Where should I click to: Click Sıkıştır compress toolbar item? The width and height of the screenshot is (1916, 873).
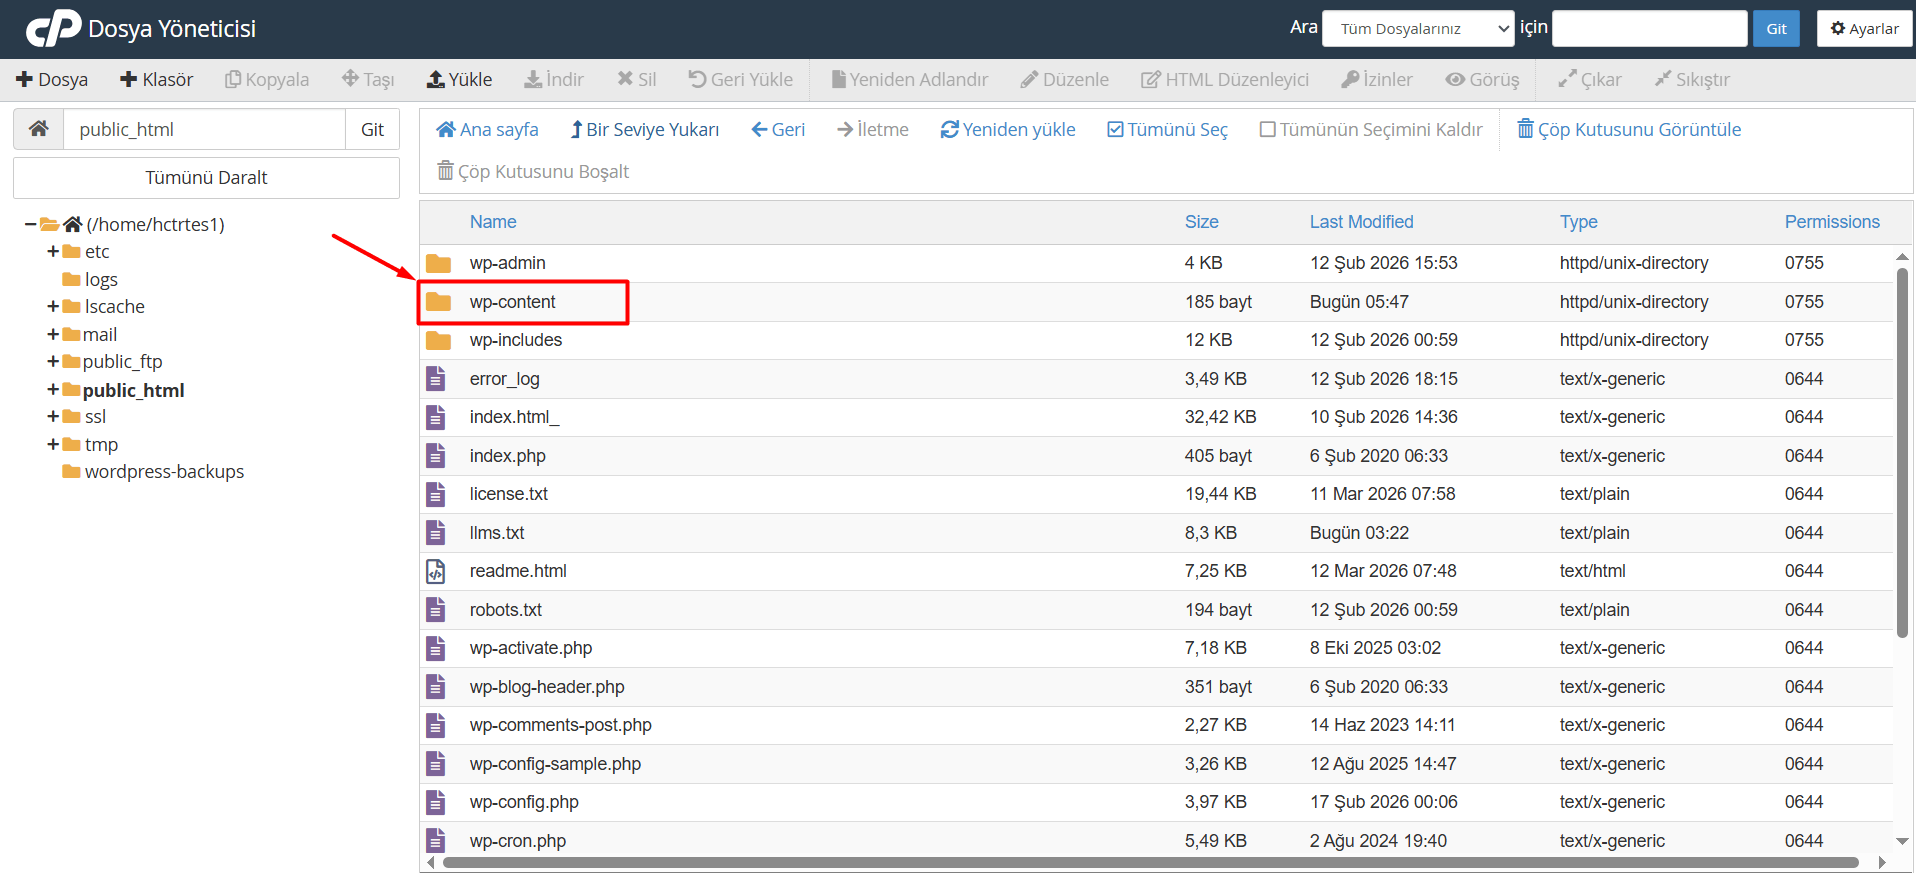1692,79
